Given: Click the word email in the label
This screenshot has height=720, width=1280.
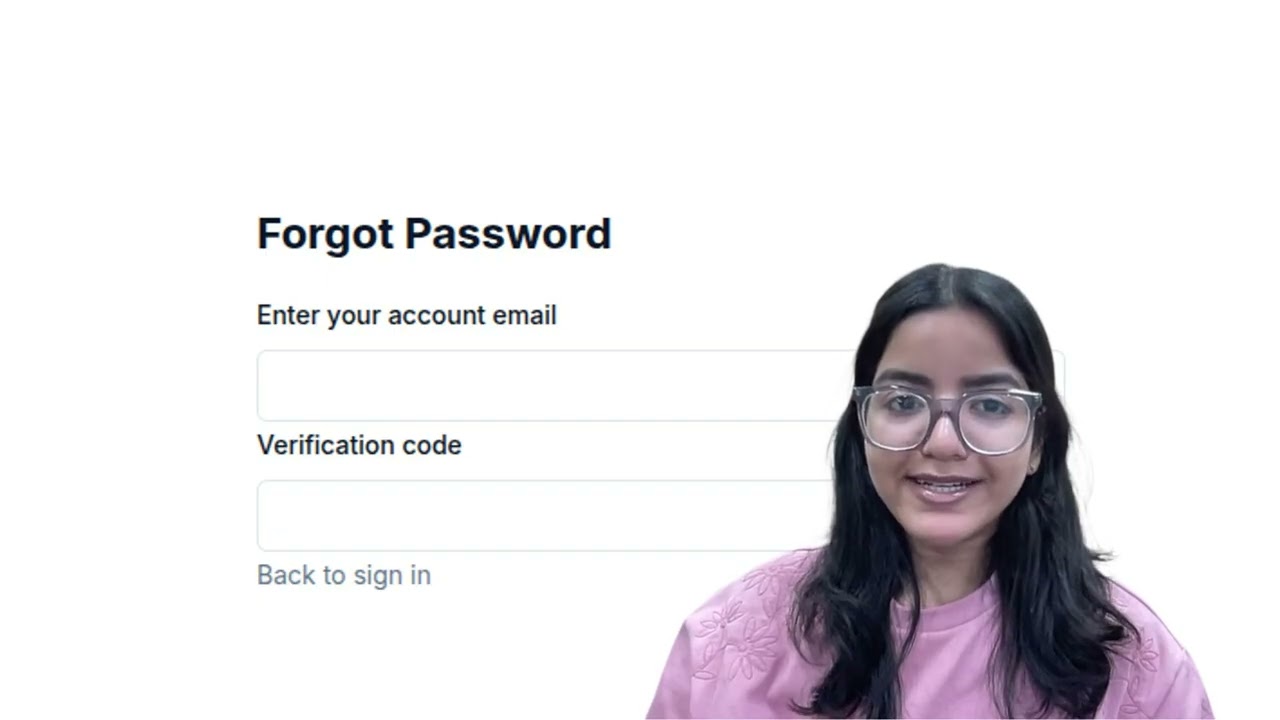Looking at the screenshot, I should point(524,315).
